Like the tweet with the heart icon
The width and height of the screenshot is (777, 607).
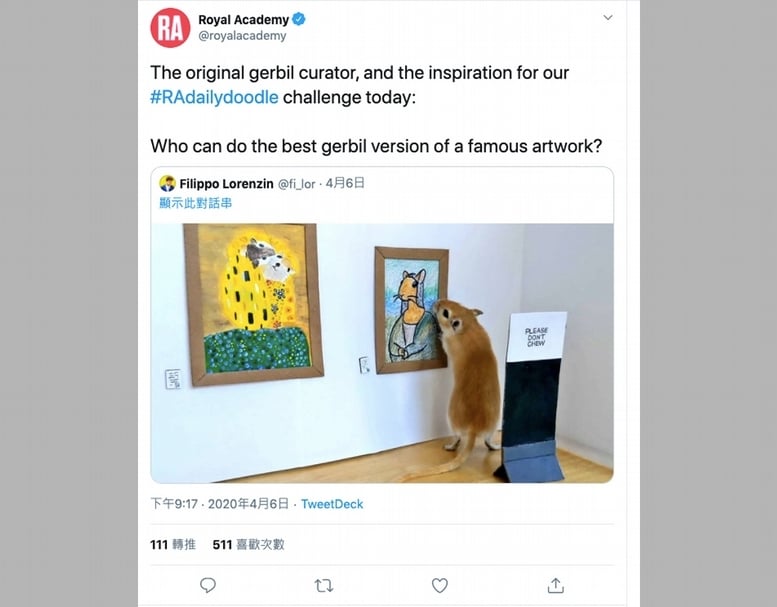click(x=440, y=586)
